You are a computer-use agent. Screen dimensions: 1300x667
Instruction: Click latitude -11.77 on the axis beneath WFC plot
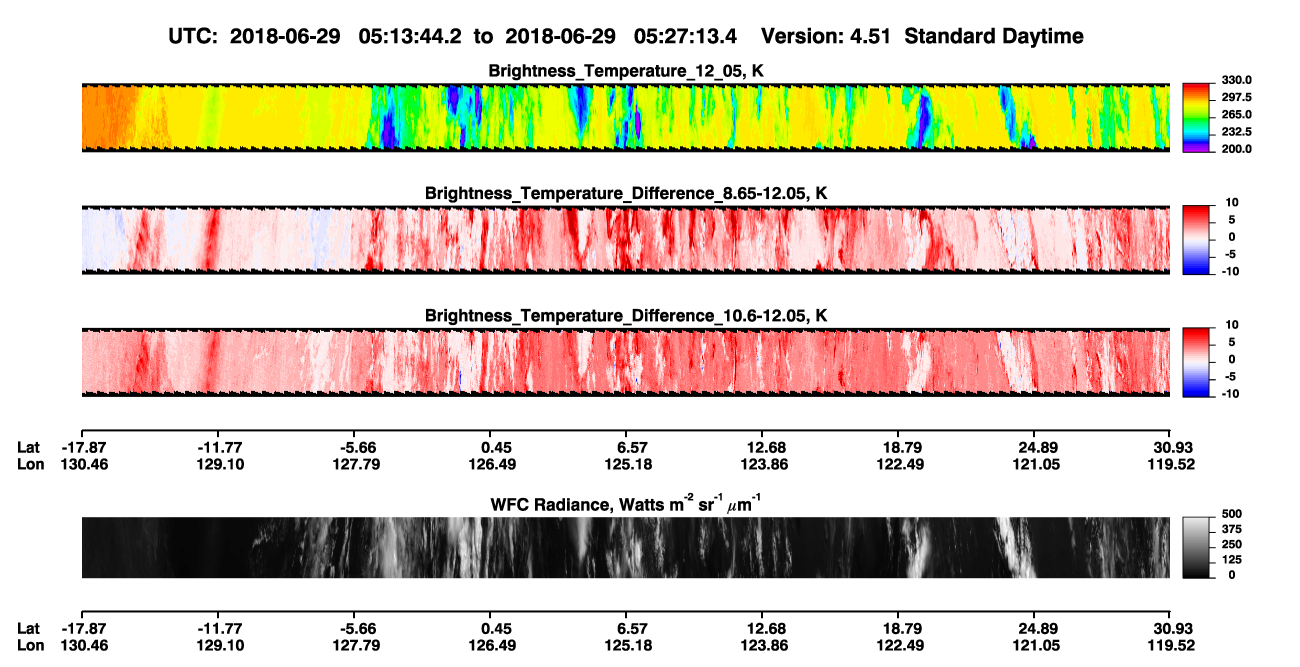[x=220, y=629]
